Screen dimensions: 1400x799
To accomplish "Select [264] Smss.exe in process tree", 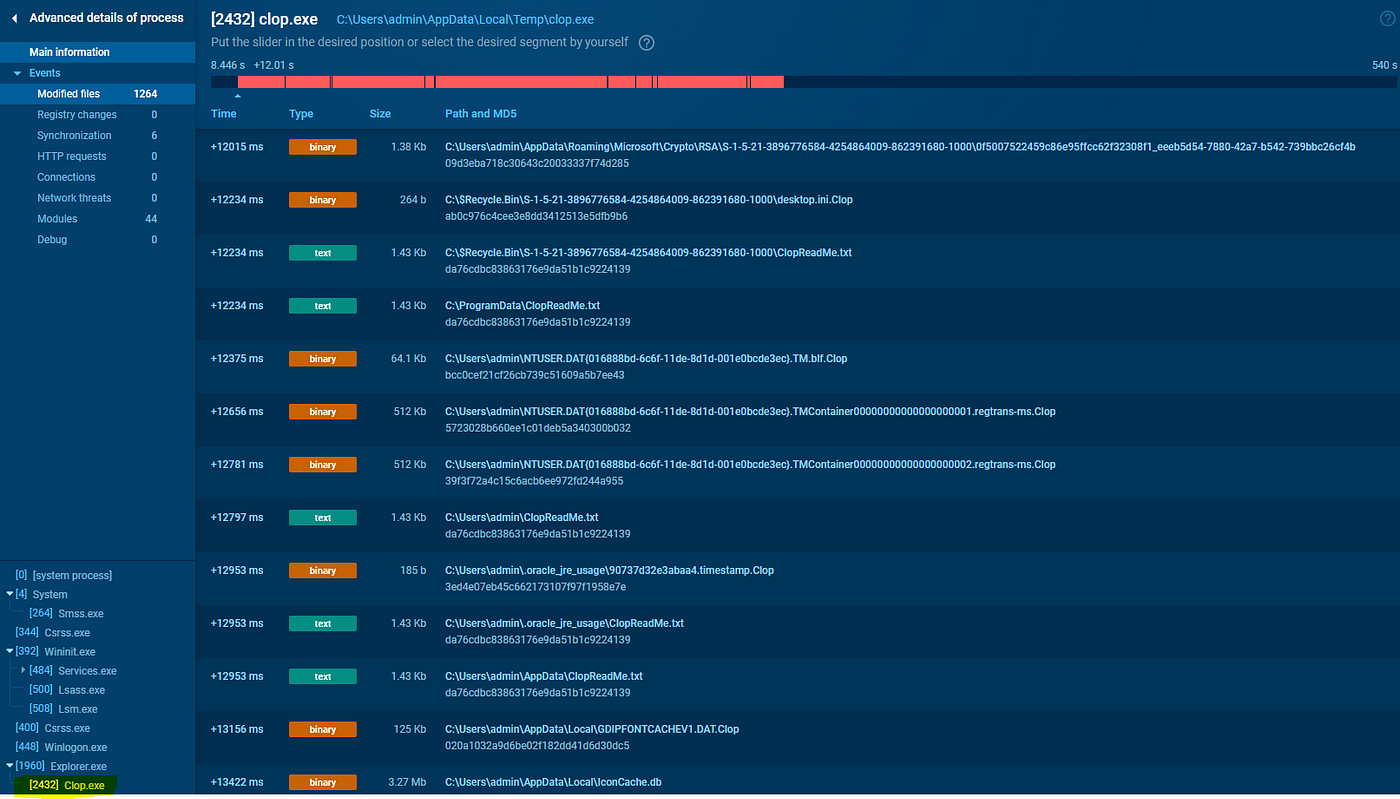I will [66, 613].
